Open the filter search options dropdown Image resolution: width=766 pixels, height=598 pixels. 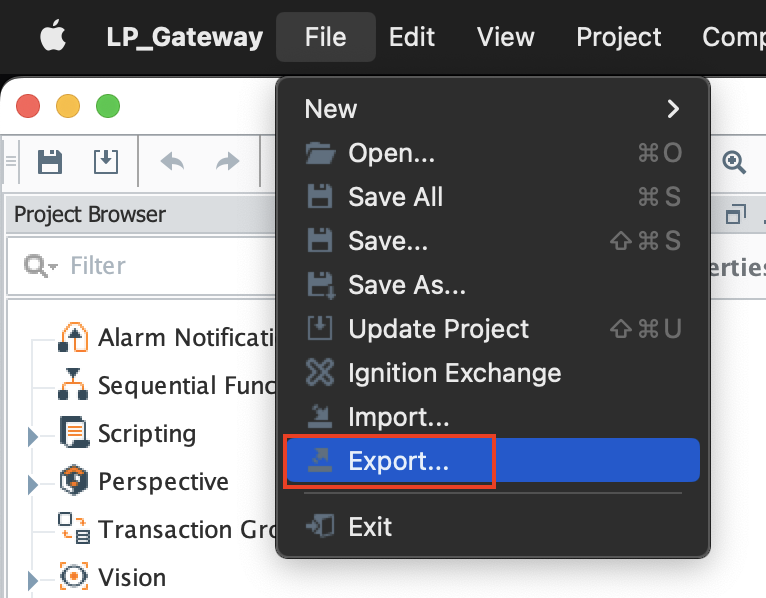[41, 266]
